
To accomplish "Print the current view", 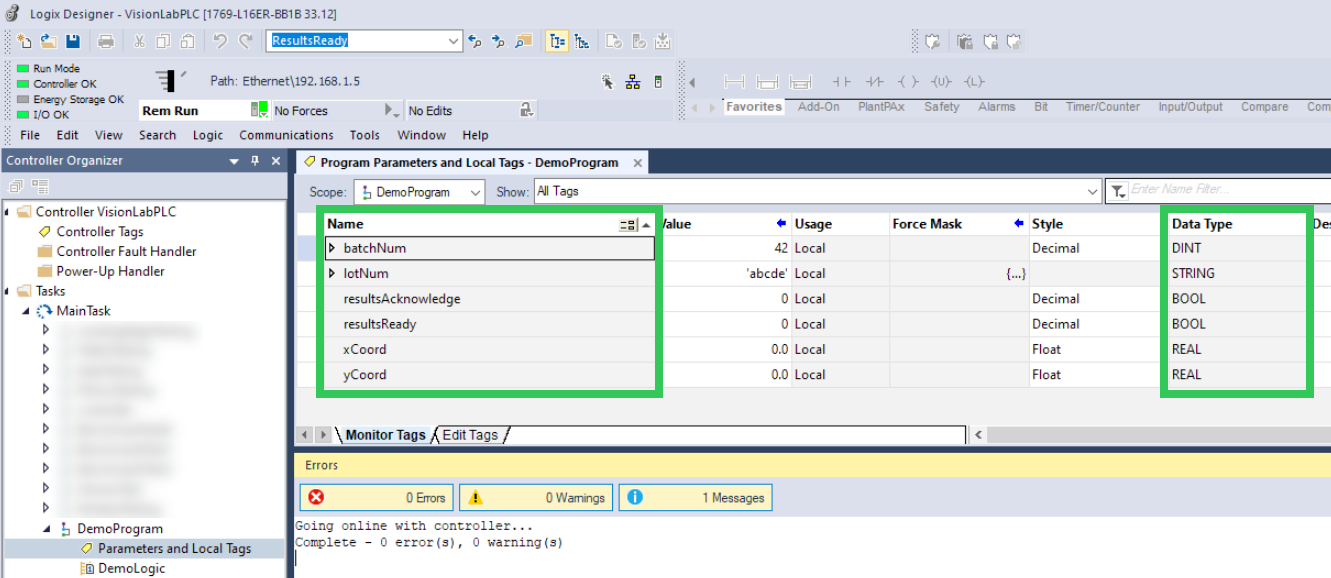I will pyautogui.click(x=106, y=40).
